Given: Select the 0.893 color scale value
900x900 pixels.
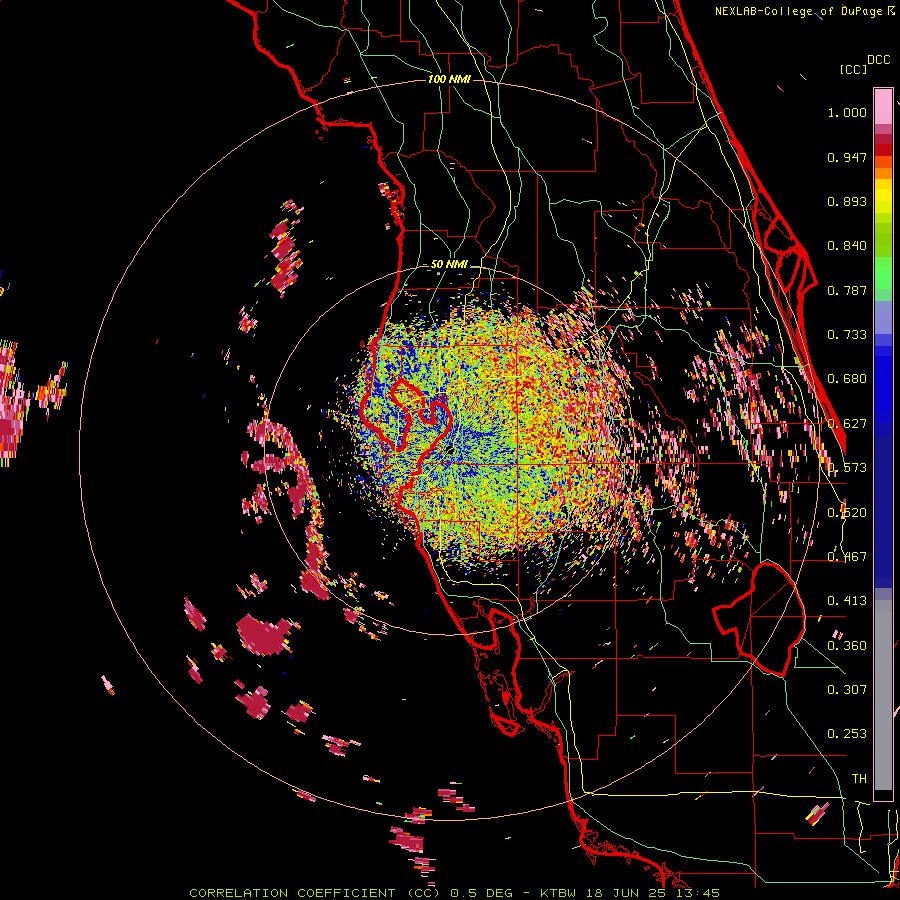Looking at the screenshot, I should (x=847, y=201).
